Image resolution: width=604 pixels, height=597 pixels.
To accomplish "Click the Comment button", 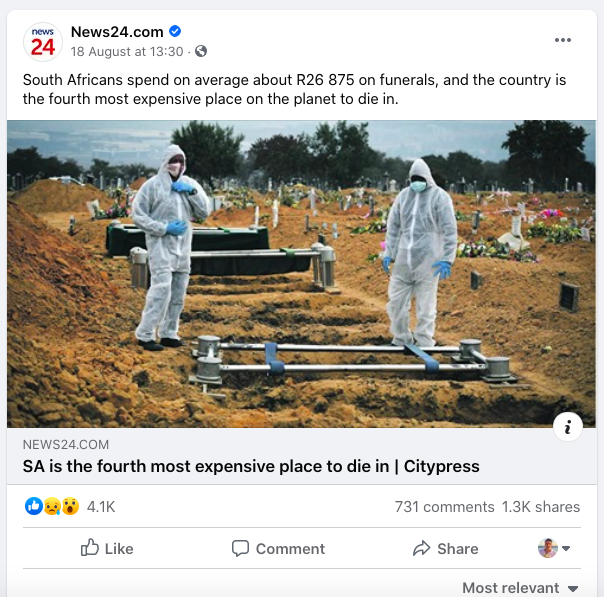I will pyautogui.click(x=278, y=548).
